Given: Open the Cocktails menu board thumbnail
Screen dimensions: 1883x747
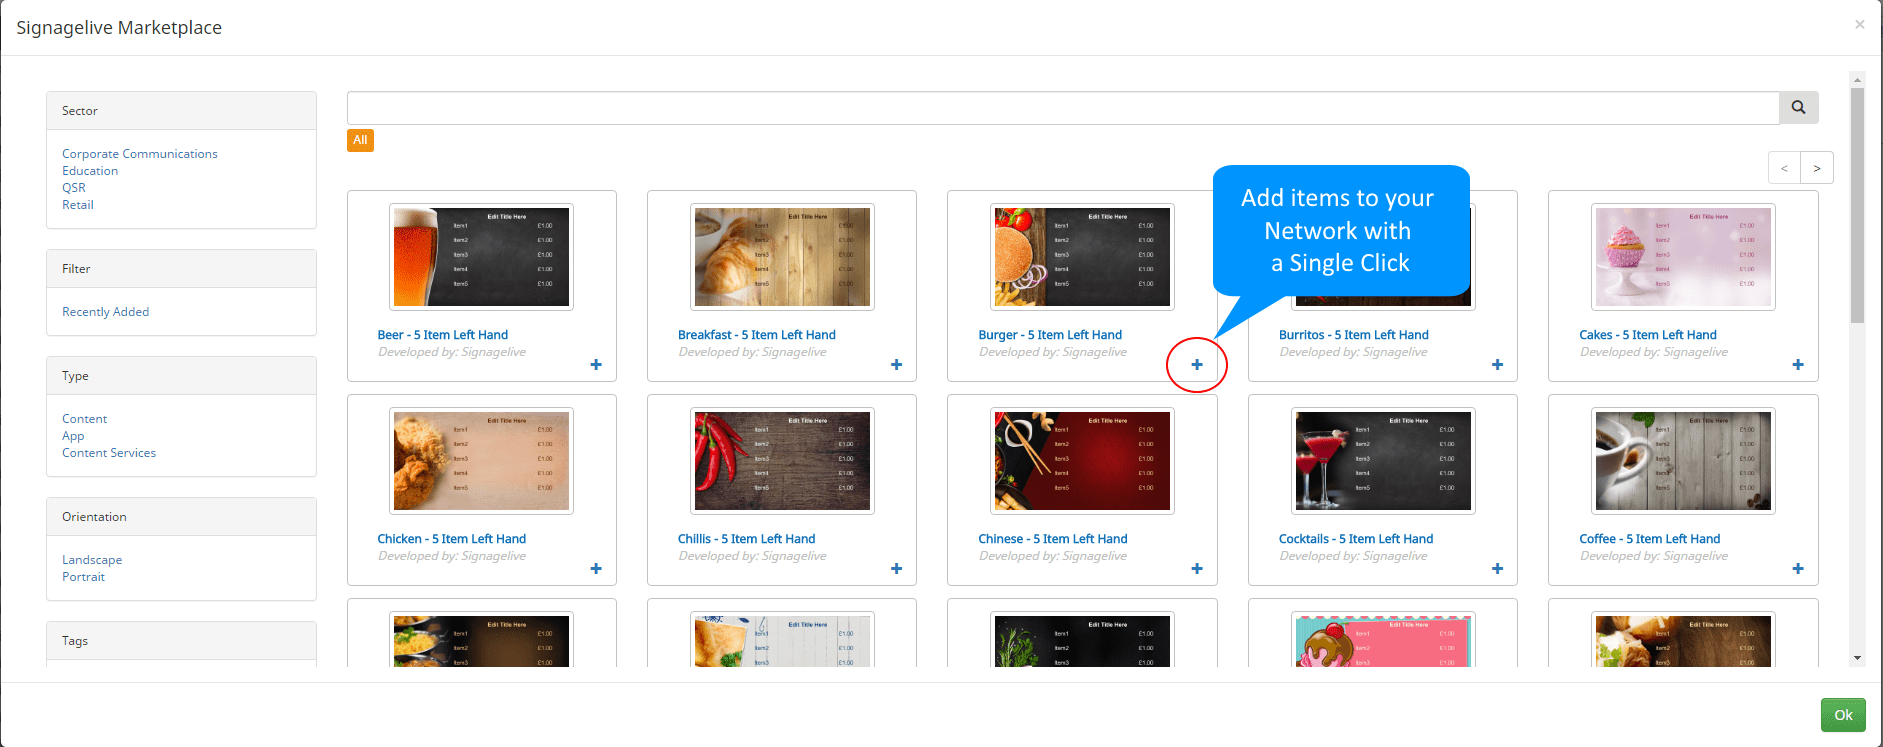Looking at the screenshot, I should (1383, 461).
